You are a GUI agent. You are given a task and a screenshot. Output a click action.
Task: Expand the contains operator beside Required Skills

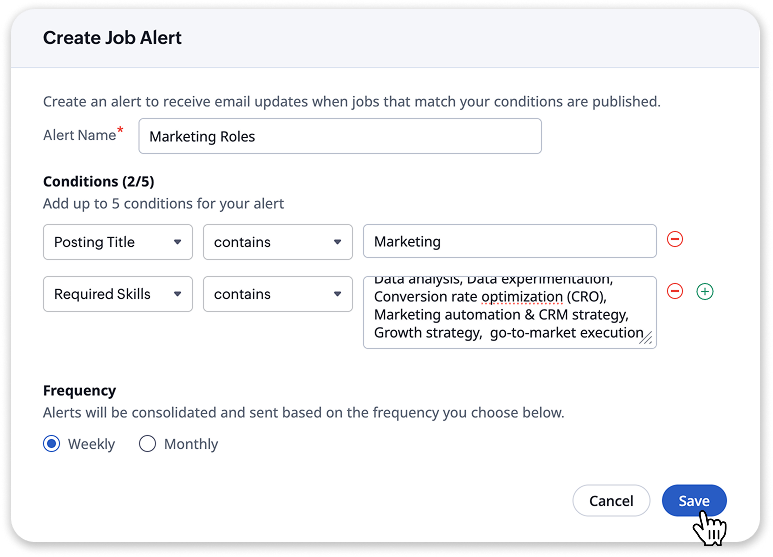[278, 294]
